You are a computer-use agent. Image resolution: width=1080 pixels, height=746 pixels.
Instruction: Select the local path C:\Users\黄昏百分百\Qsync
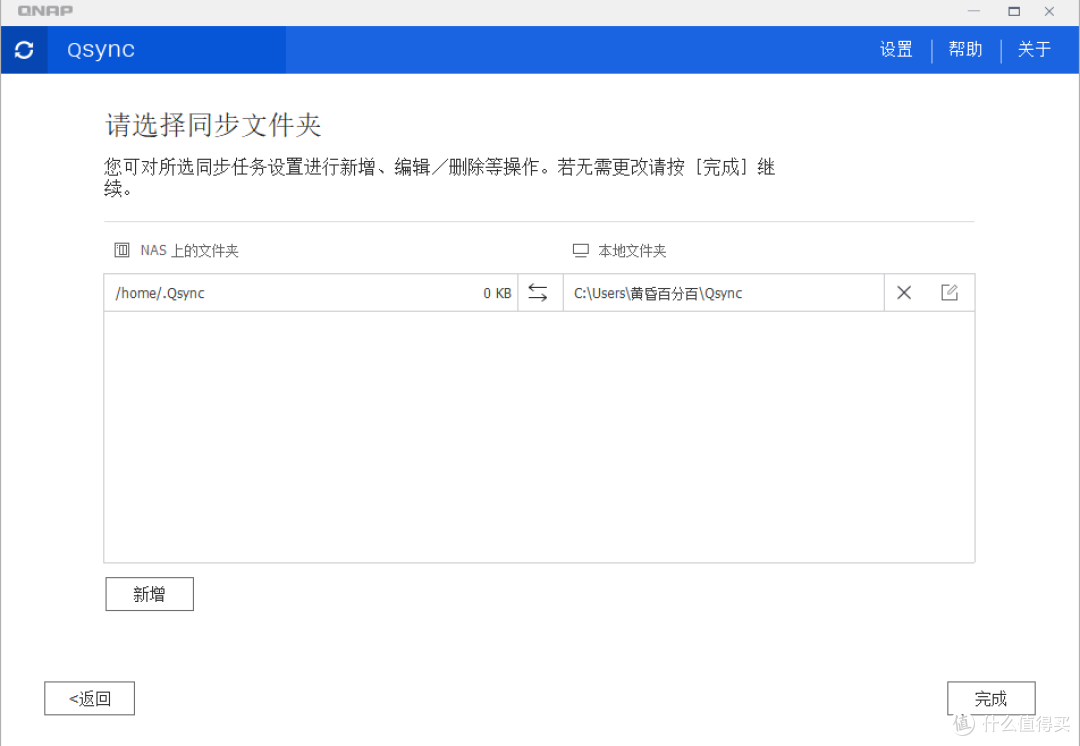click(x=658, y=293)
